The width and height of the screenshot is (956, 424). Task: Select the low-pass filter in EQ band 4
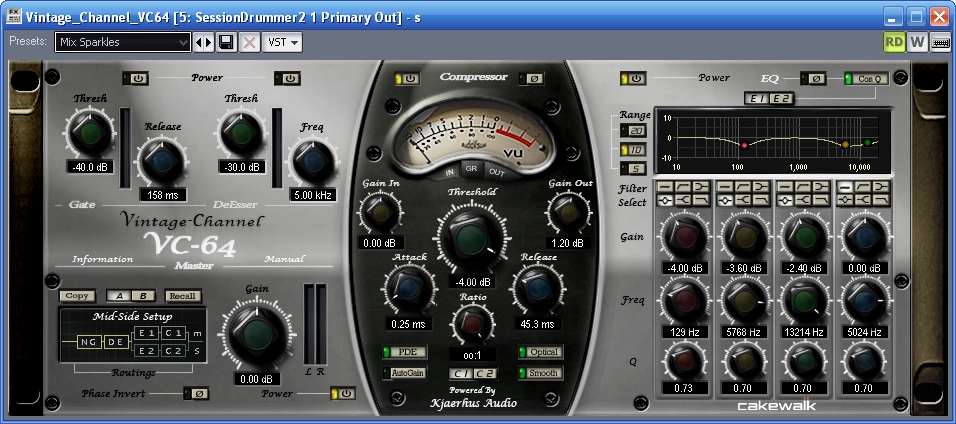pos(880,200)
